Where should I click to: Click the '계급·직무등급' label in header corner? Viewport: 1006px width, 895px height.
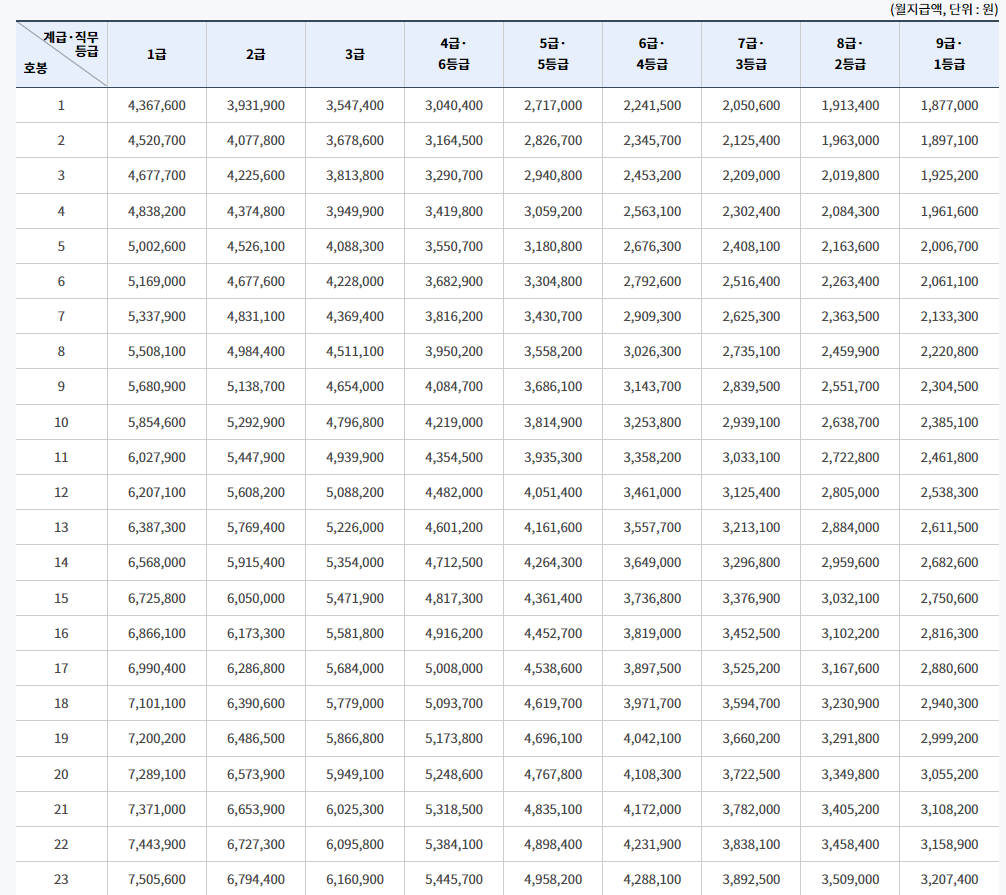click(x=72, y=44)
